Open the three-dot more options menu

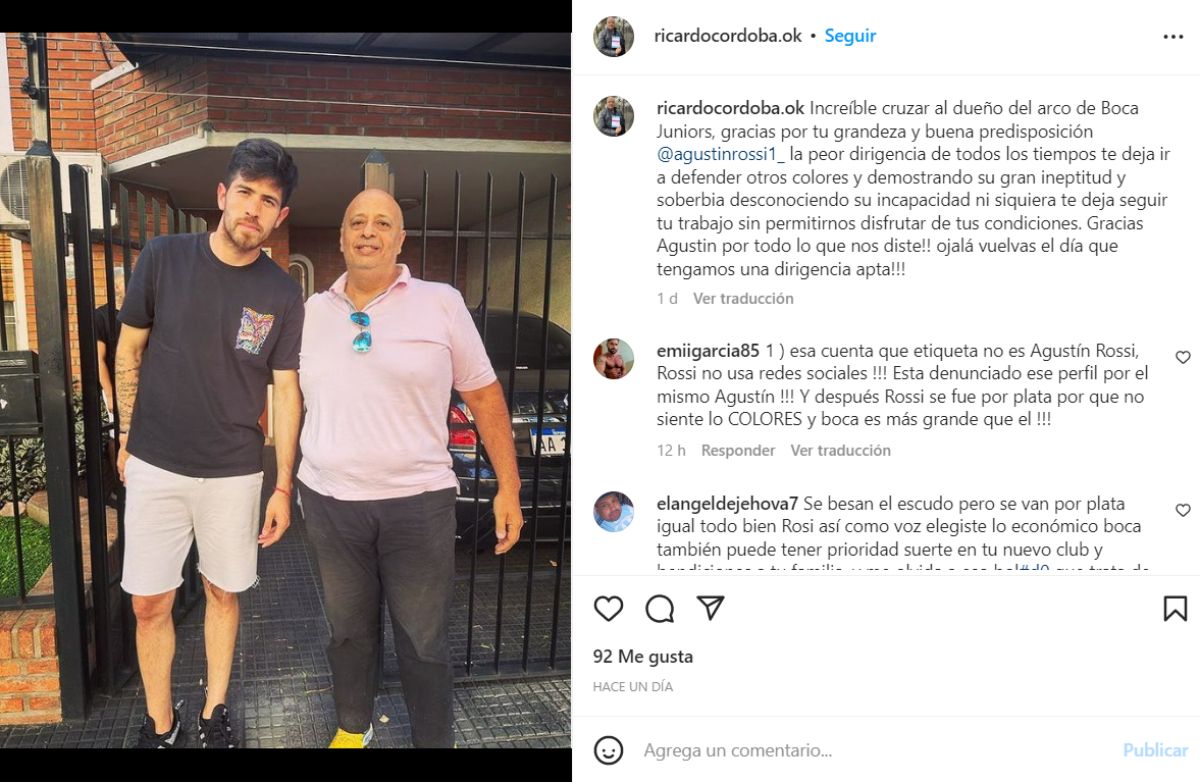(x=1173, y=36)
